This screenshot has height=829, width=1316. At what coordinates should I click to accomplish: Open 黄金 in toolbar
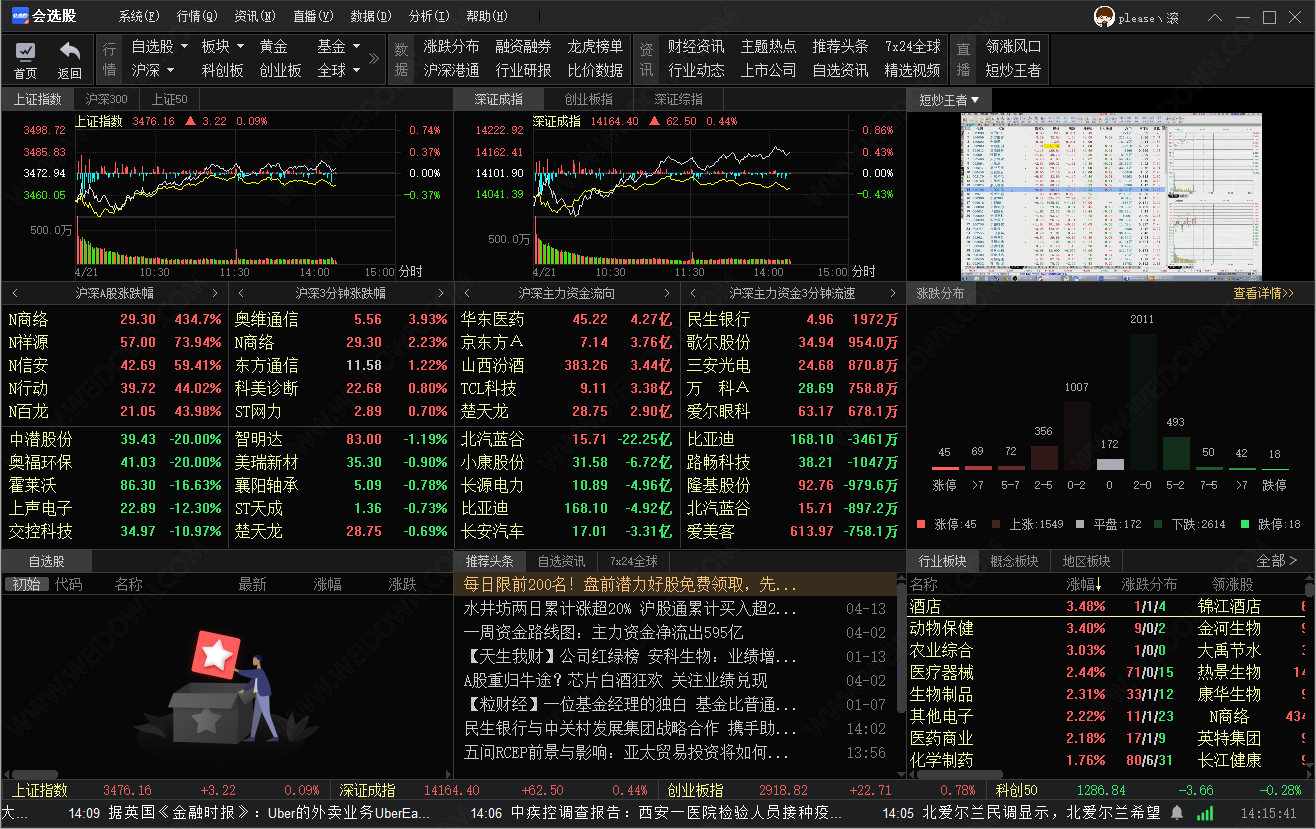(273, 46)
